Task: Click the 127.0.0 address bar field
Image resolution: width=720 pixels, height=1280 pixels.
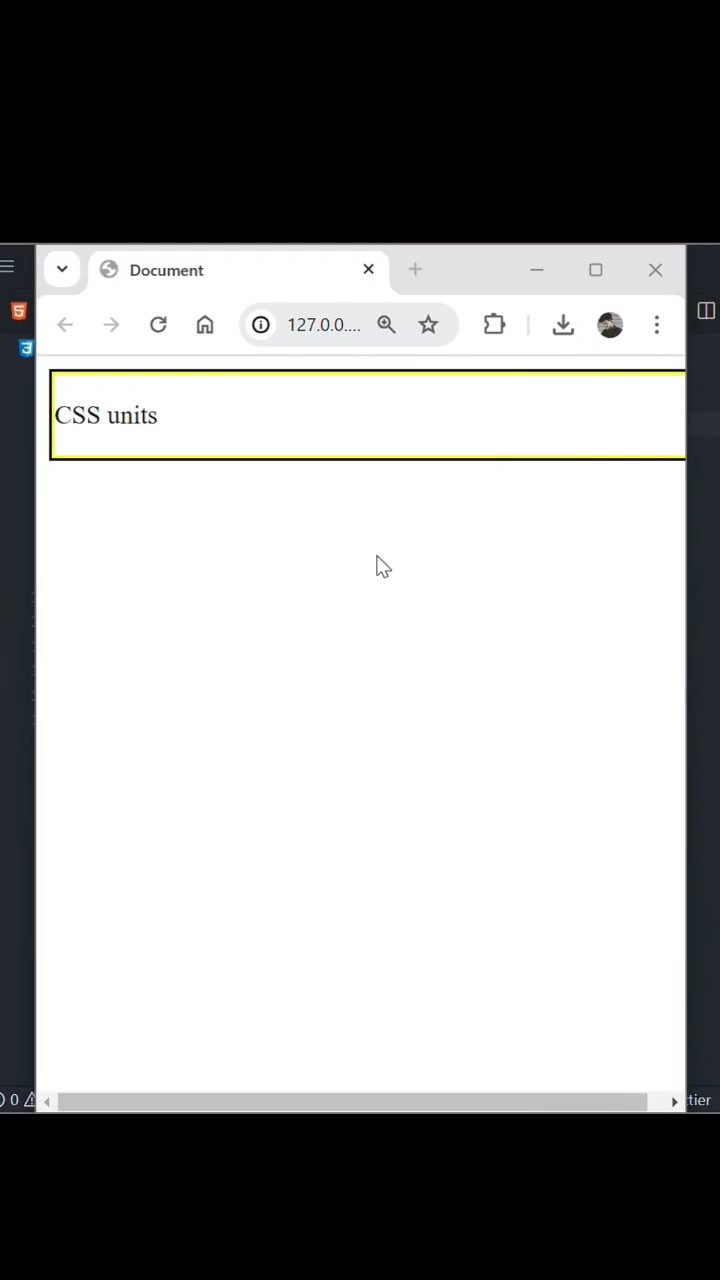Action: click(x=323, y=324)
